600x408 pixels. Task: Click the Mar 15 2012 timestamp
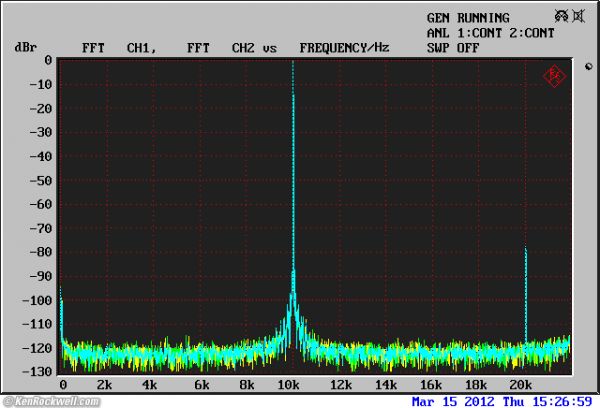pos(502,401)
